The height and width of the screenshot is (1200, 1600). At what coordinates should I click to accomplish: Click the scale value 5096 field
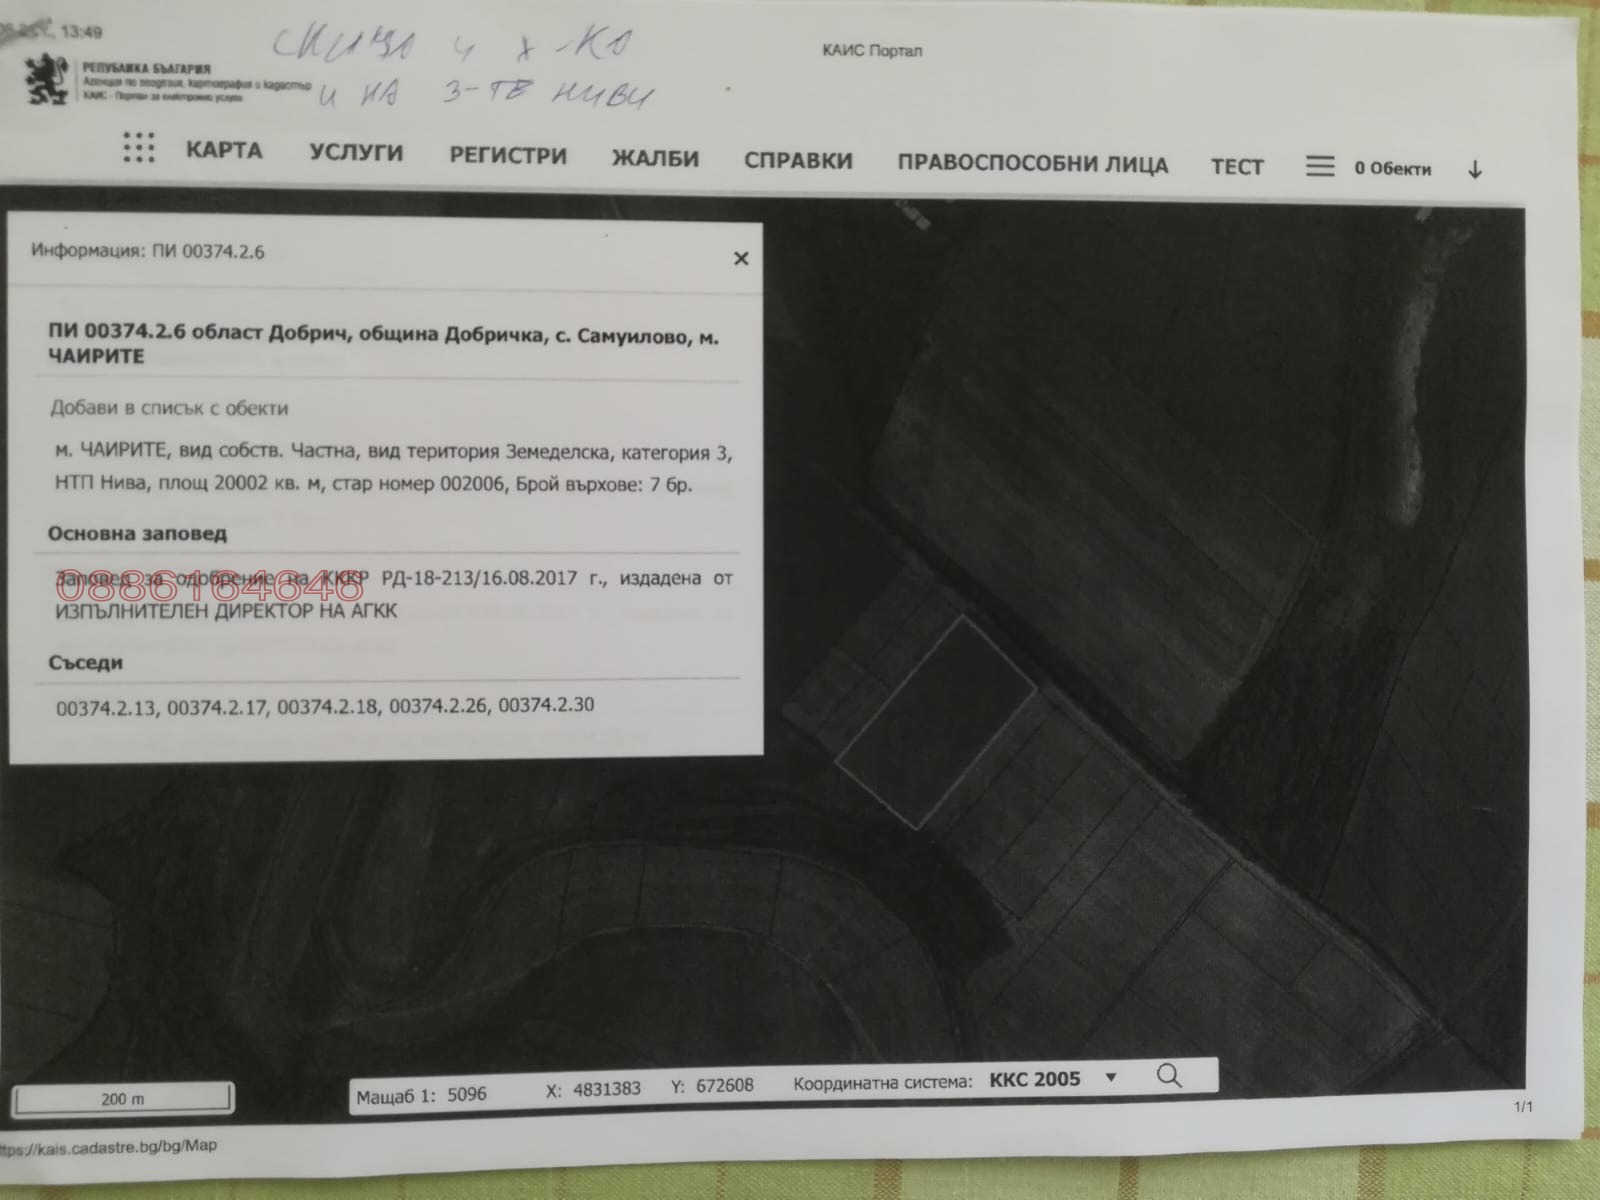coord(467,1094)
